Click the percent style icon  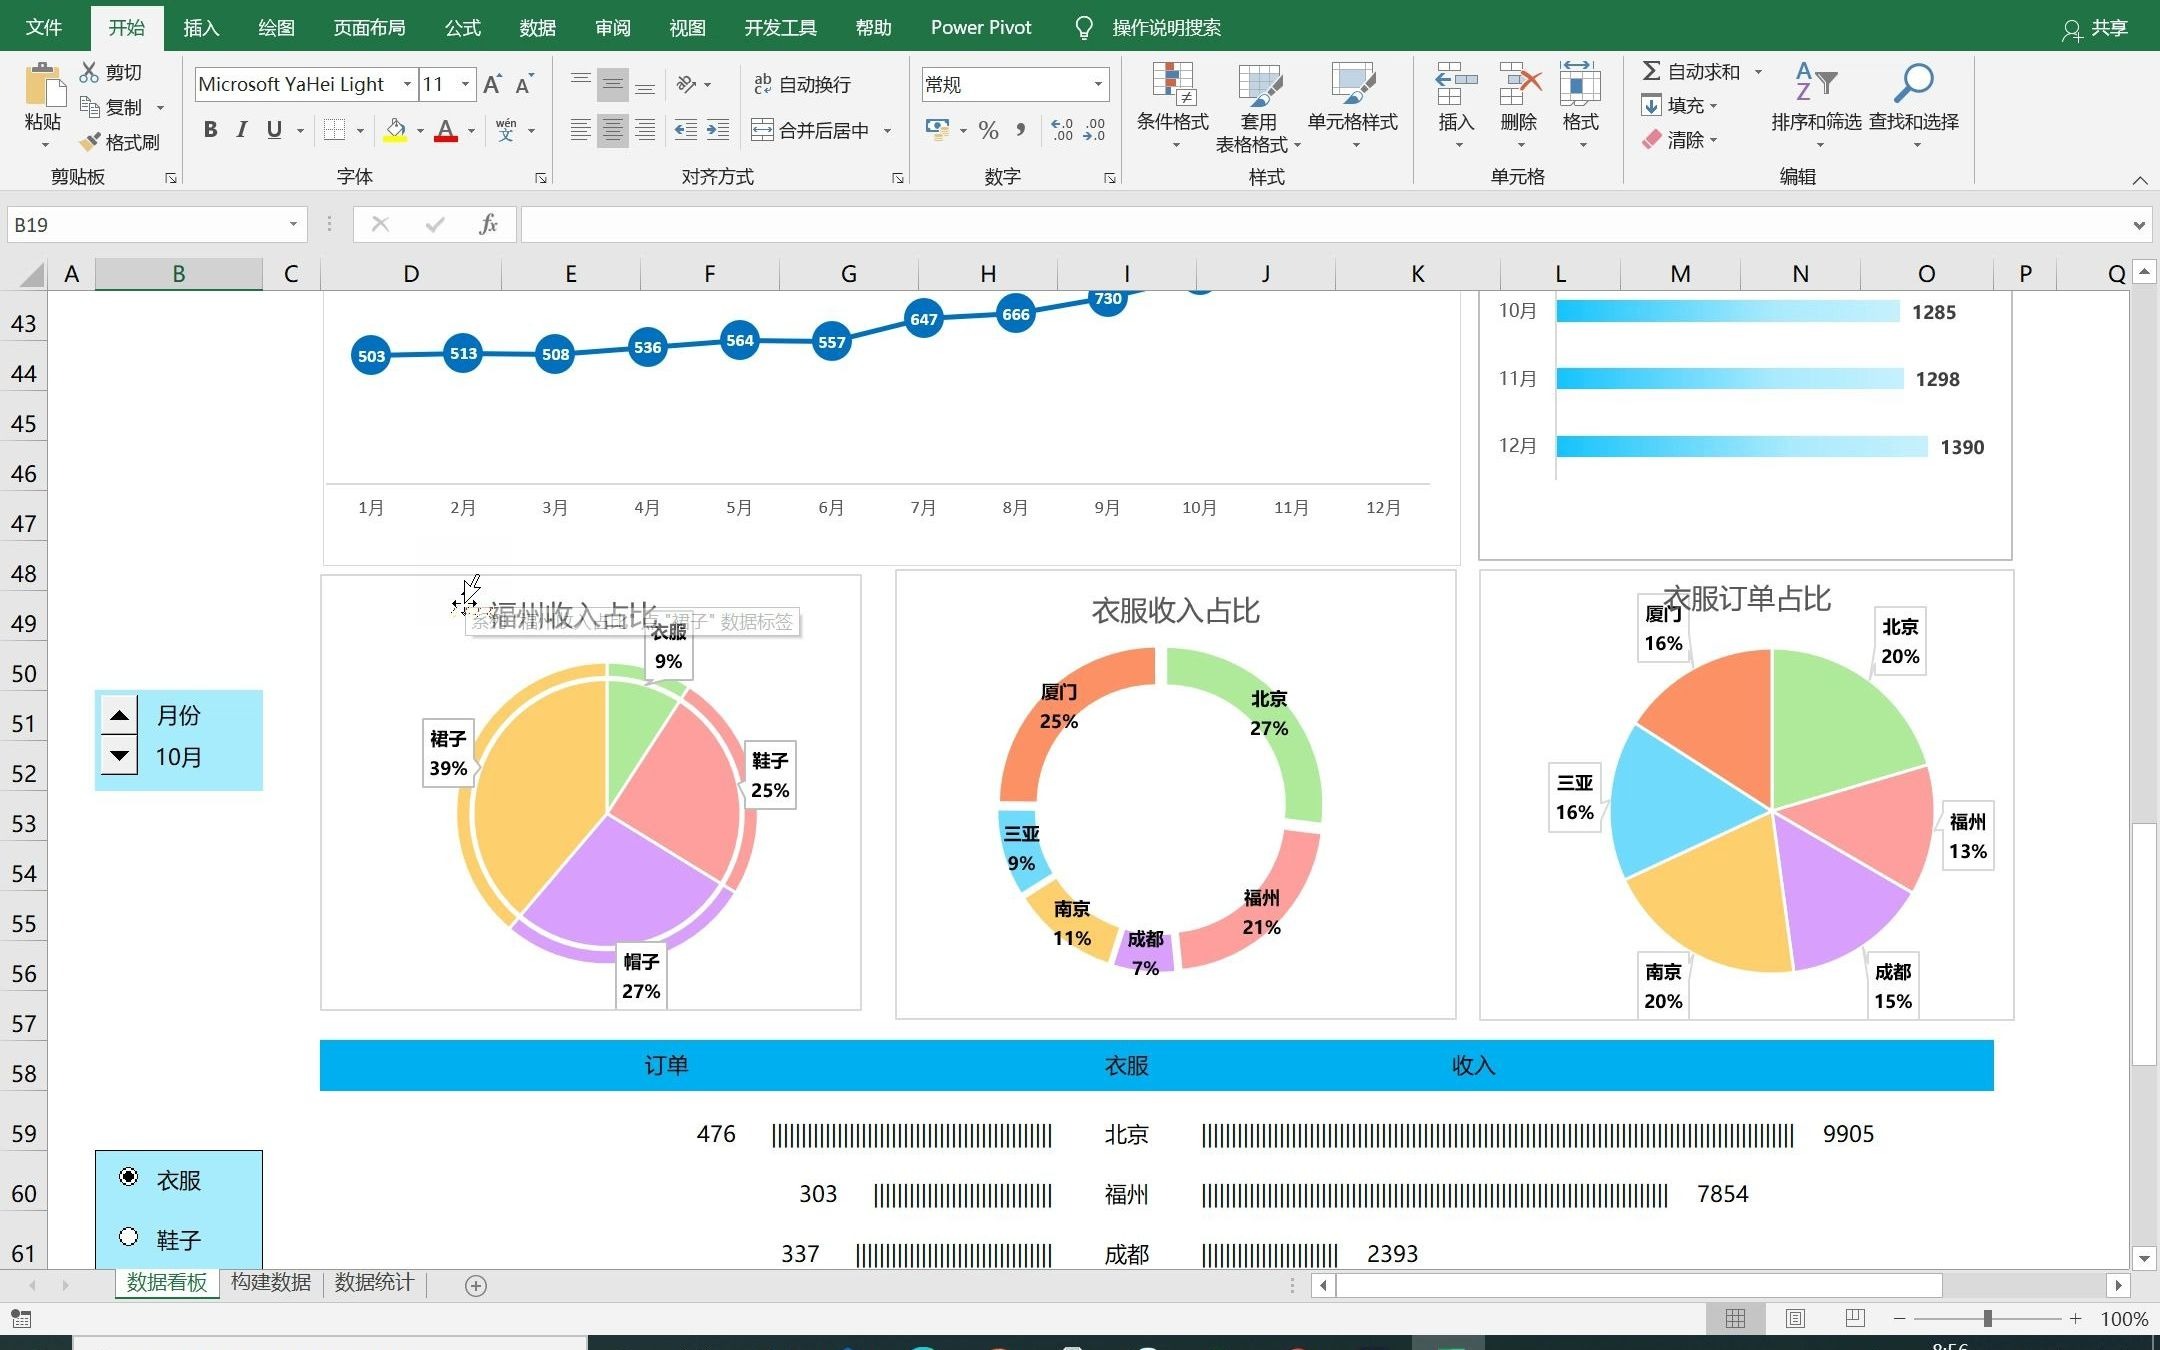point(989,130)
